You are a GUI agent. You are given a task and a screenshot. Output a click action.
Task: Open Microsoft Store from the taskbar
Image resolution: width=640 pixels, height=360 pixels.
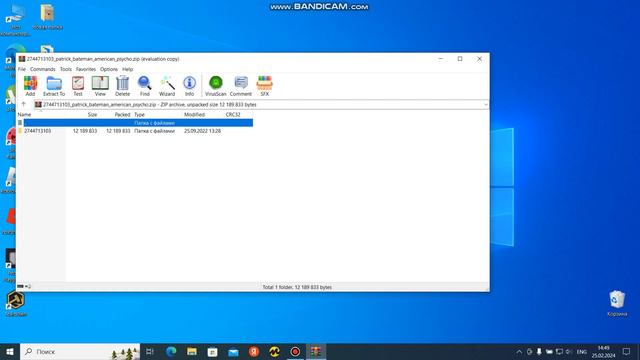[212, 351]
